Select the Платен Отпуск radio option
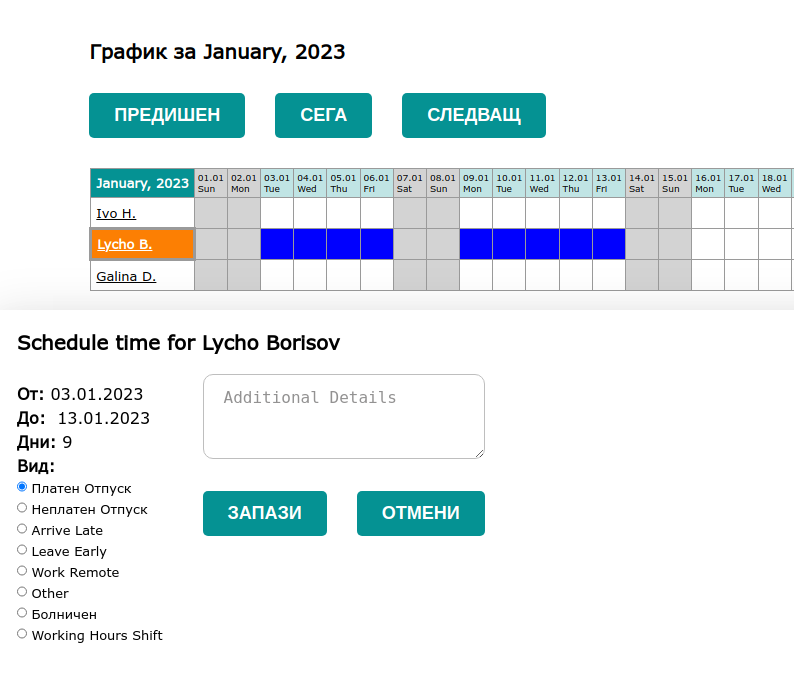 coord(22,487)
